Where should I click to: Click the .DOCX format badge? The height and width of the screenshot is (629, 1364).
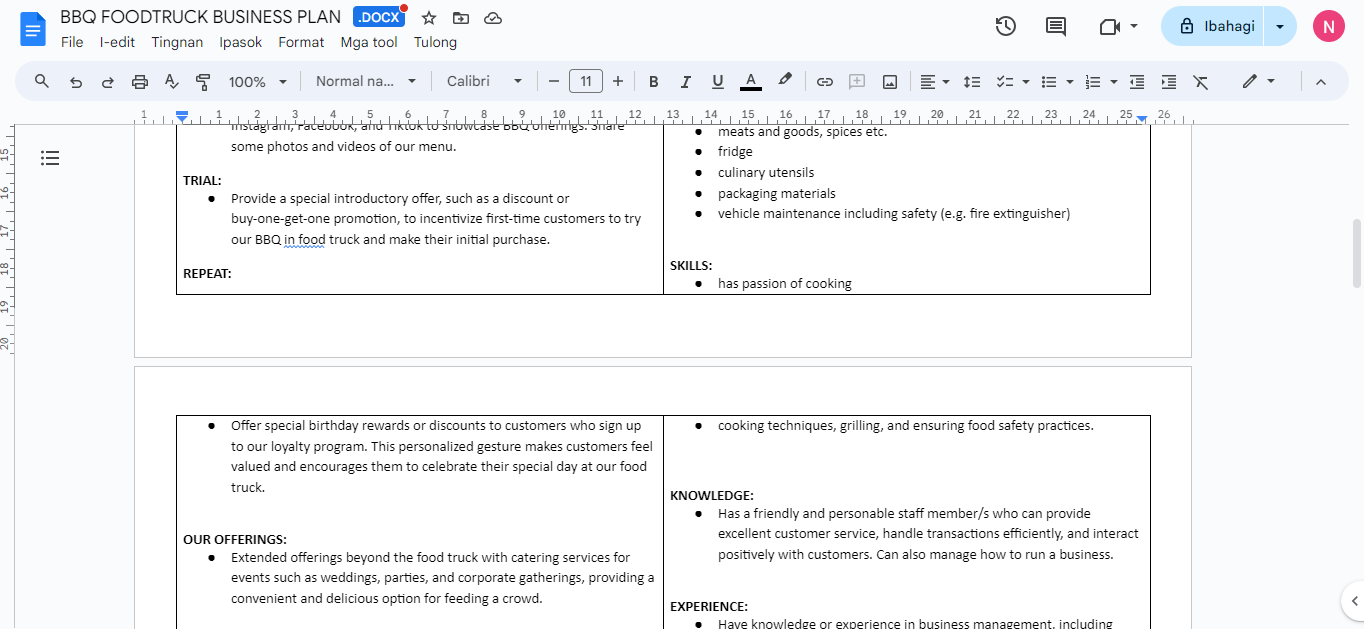coord(379,18)
